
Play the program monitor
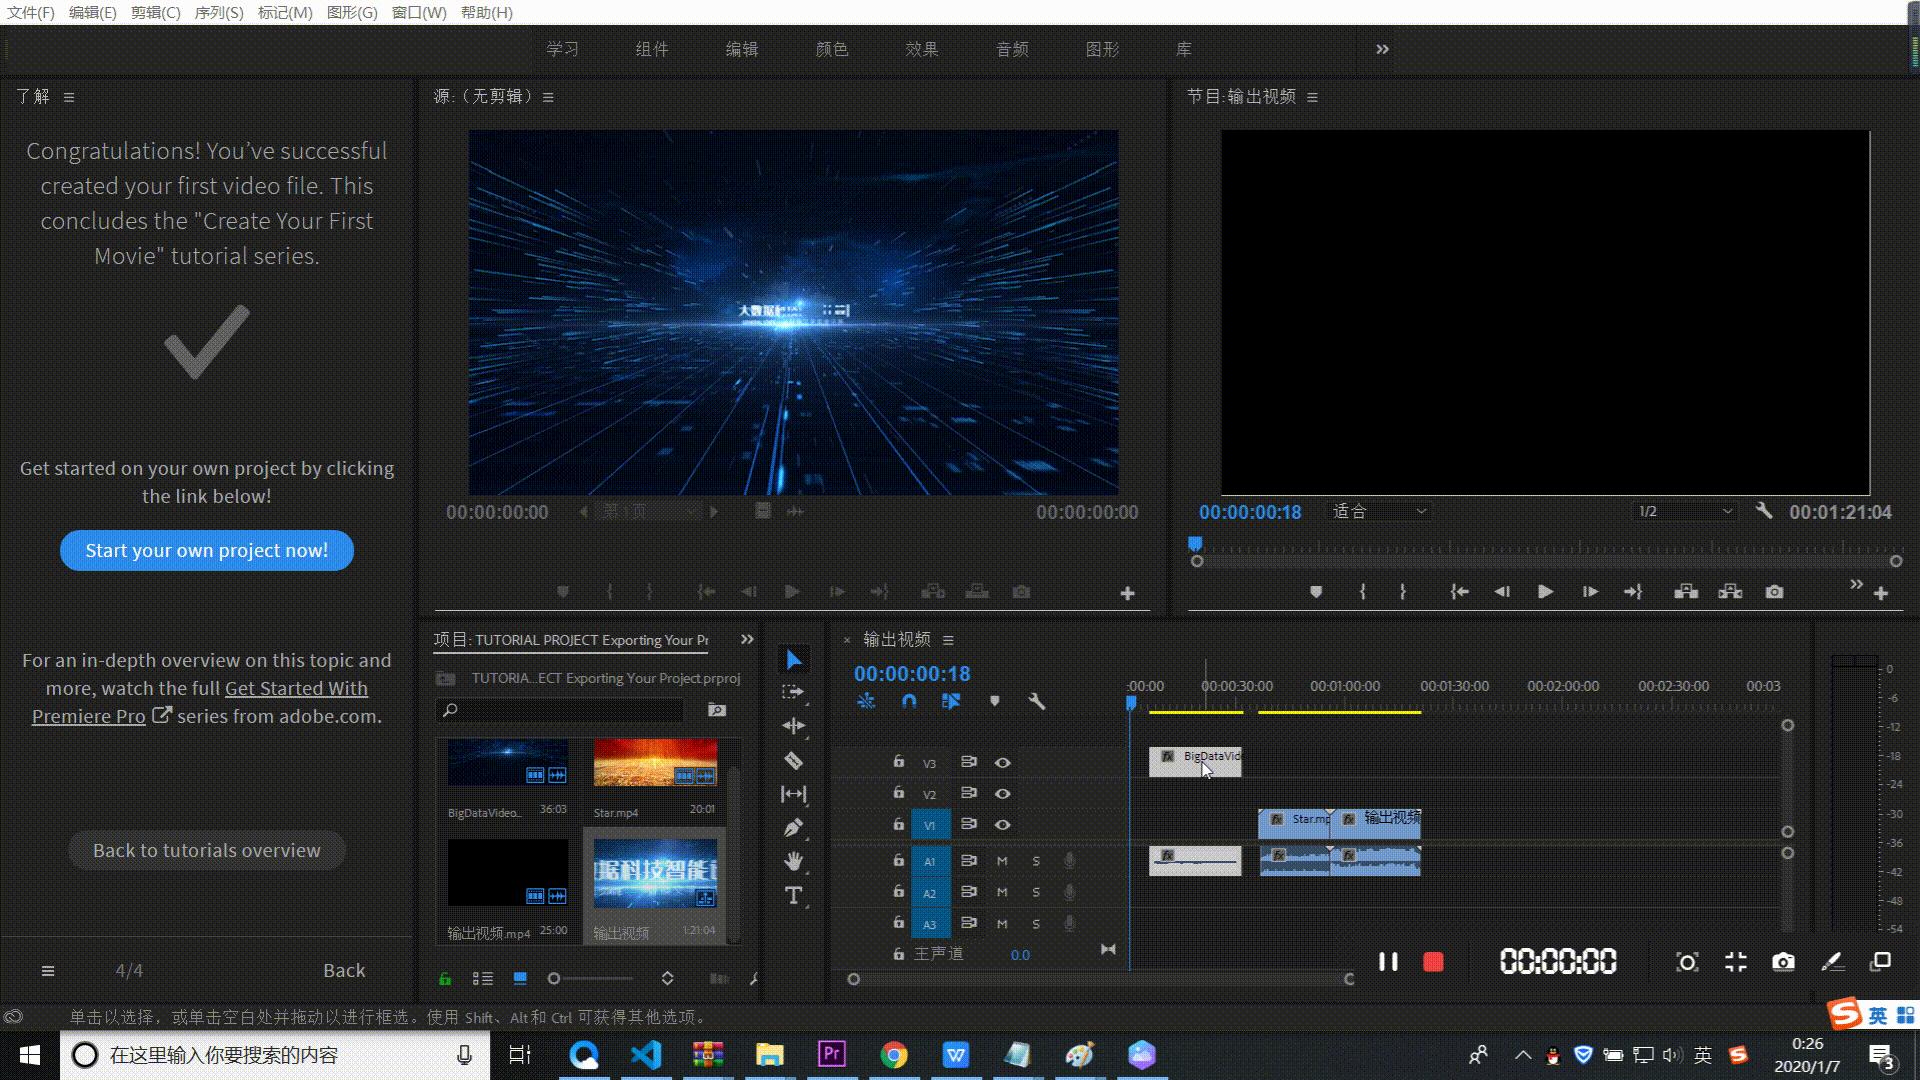[1545, 592]
